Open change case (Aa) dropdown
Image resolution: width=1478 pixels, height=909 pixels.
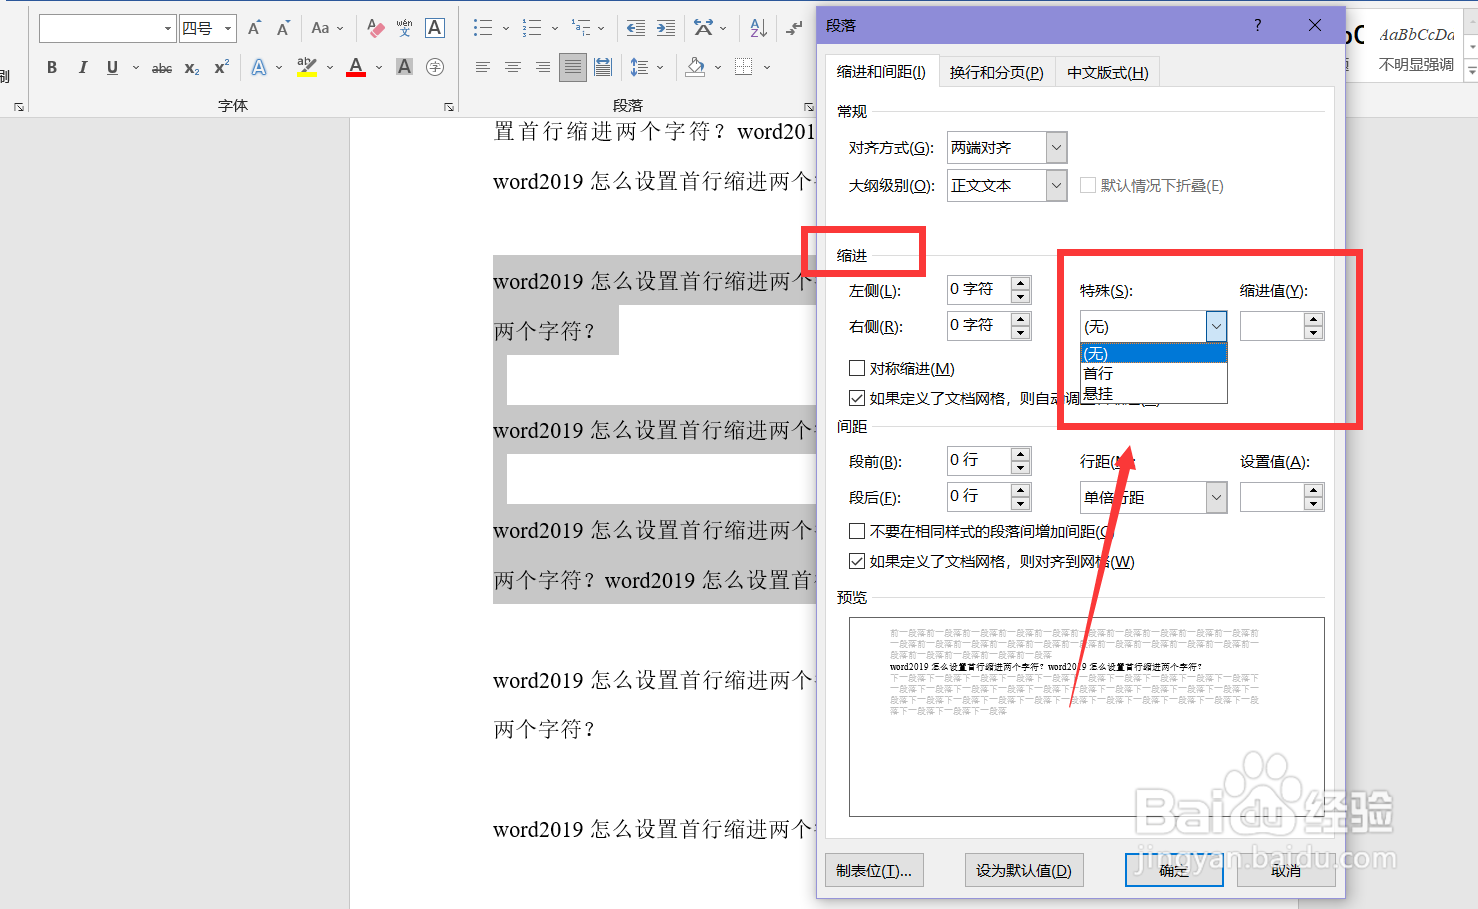click(327, 28)
